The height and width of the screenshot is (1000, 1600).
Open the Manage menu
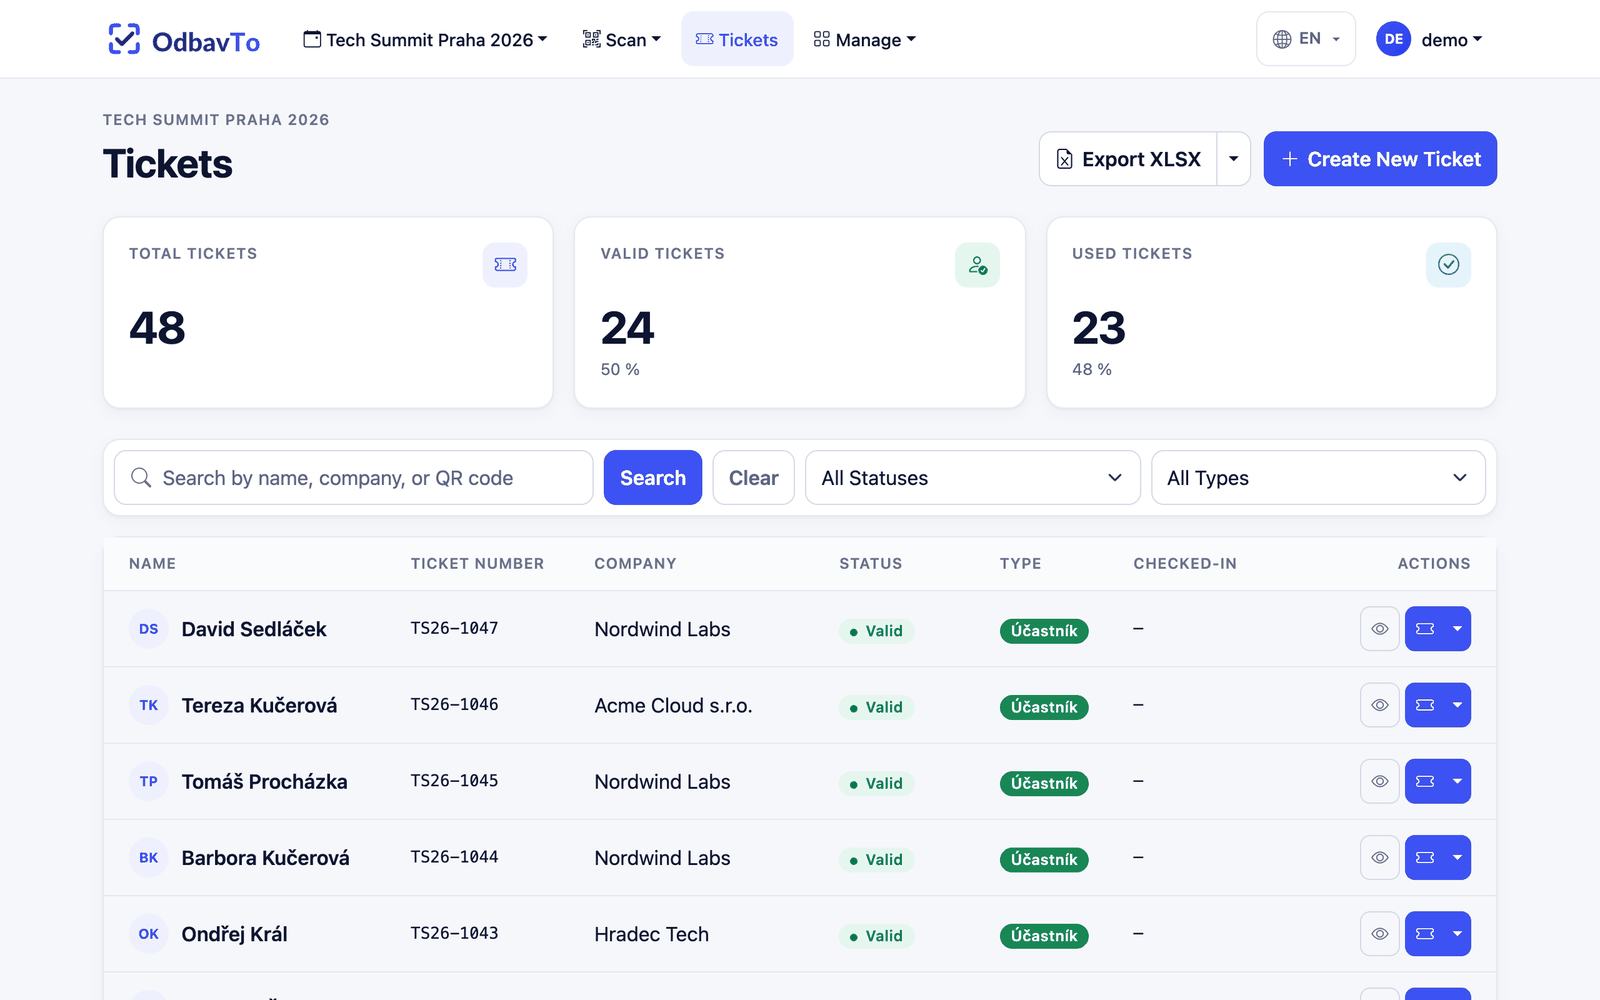(x=865, y=39)
